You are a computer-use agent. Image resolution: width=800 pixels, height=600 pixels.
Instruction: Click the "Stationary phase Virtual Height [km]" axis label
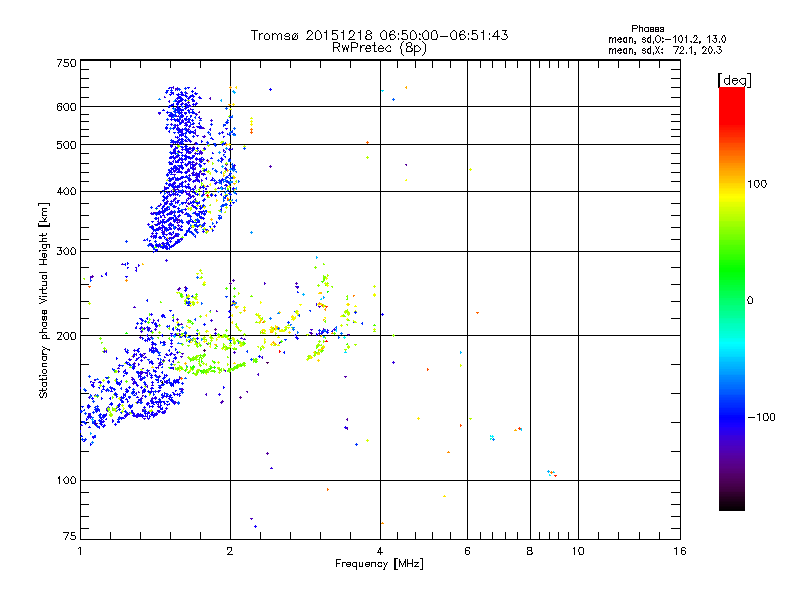pos(44,301)
